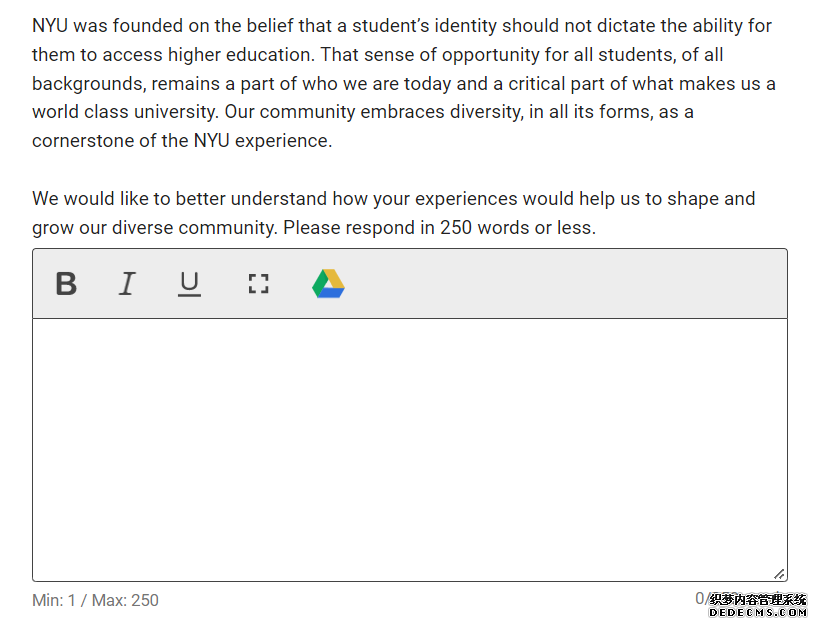Turn on underline formatting
The height and width of the screenshot is (627, 818).
[189, 284]
